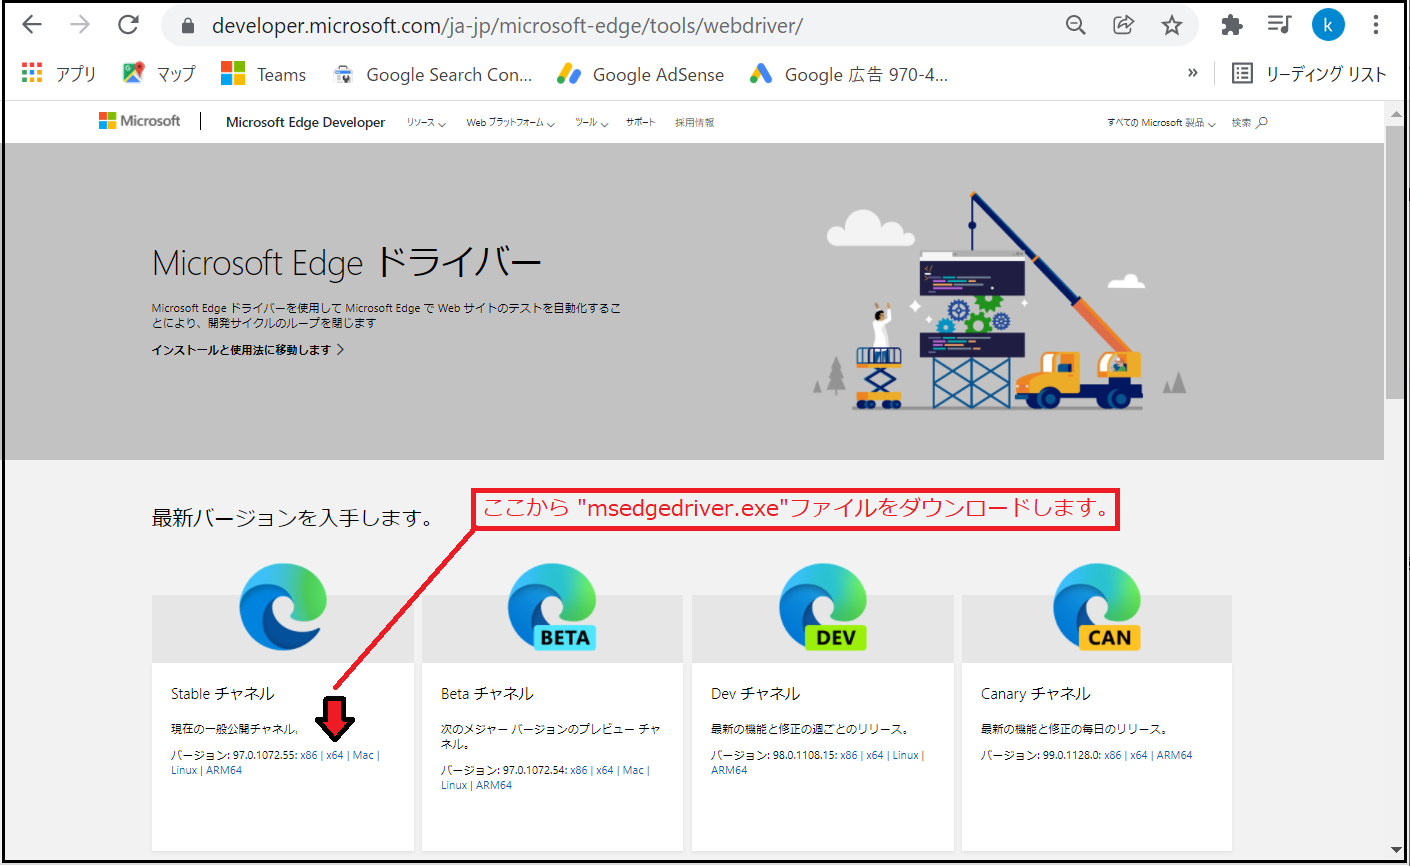Bookmark this page with the star icon

click(1172, 25)
